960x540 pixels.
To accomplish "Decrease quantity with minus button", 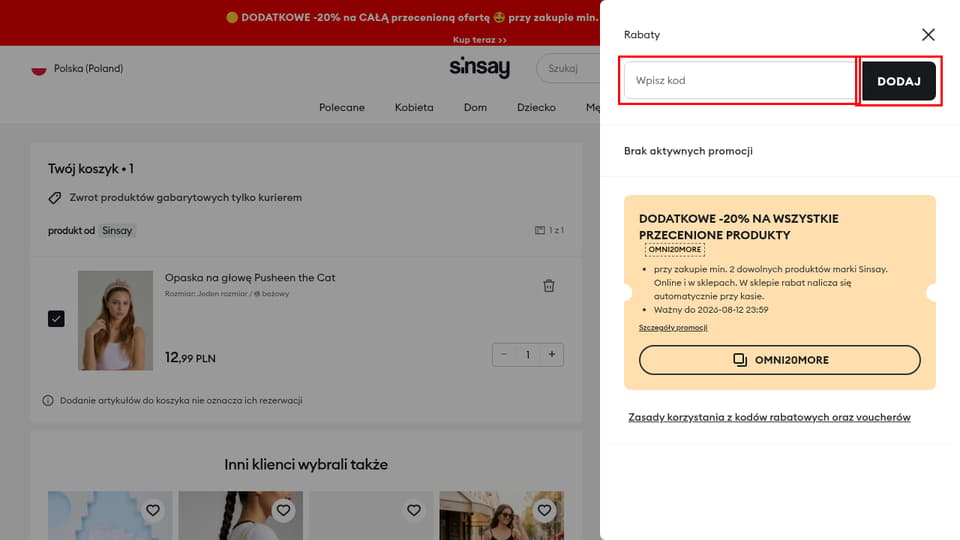I will [504, 354].
